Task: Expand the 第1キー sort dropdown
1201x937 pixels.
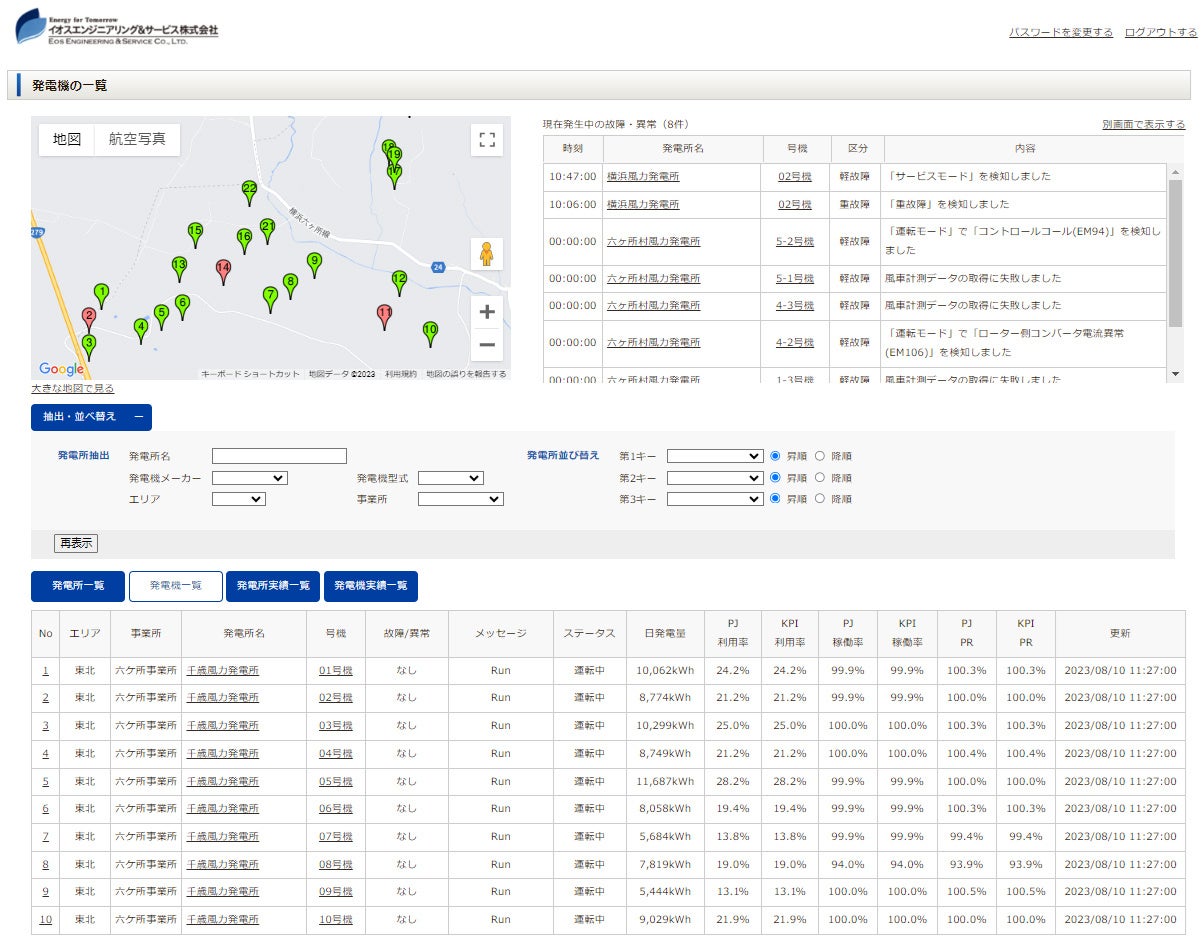Action: [715, 456]
